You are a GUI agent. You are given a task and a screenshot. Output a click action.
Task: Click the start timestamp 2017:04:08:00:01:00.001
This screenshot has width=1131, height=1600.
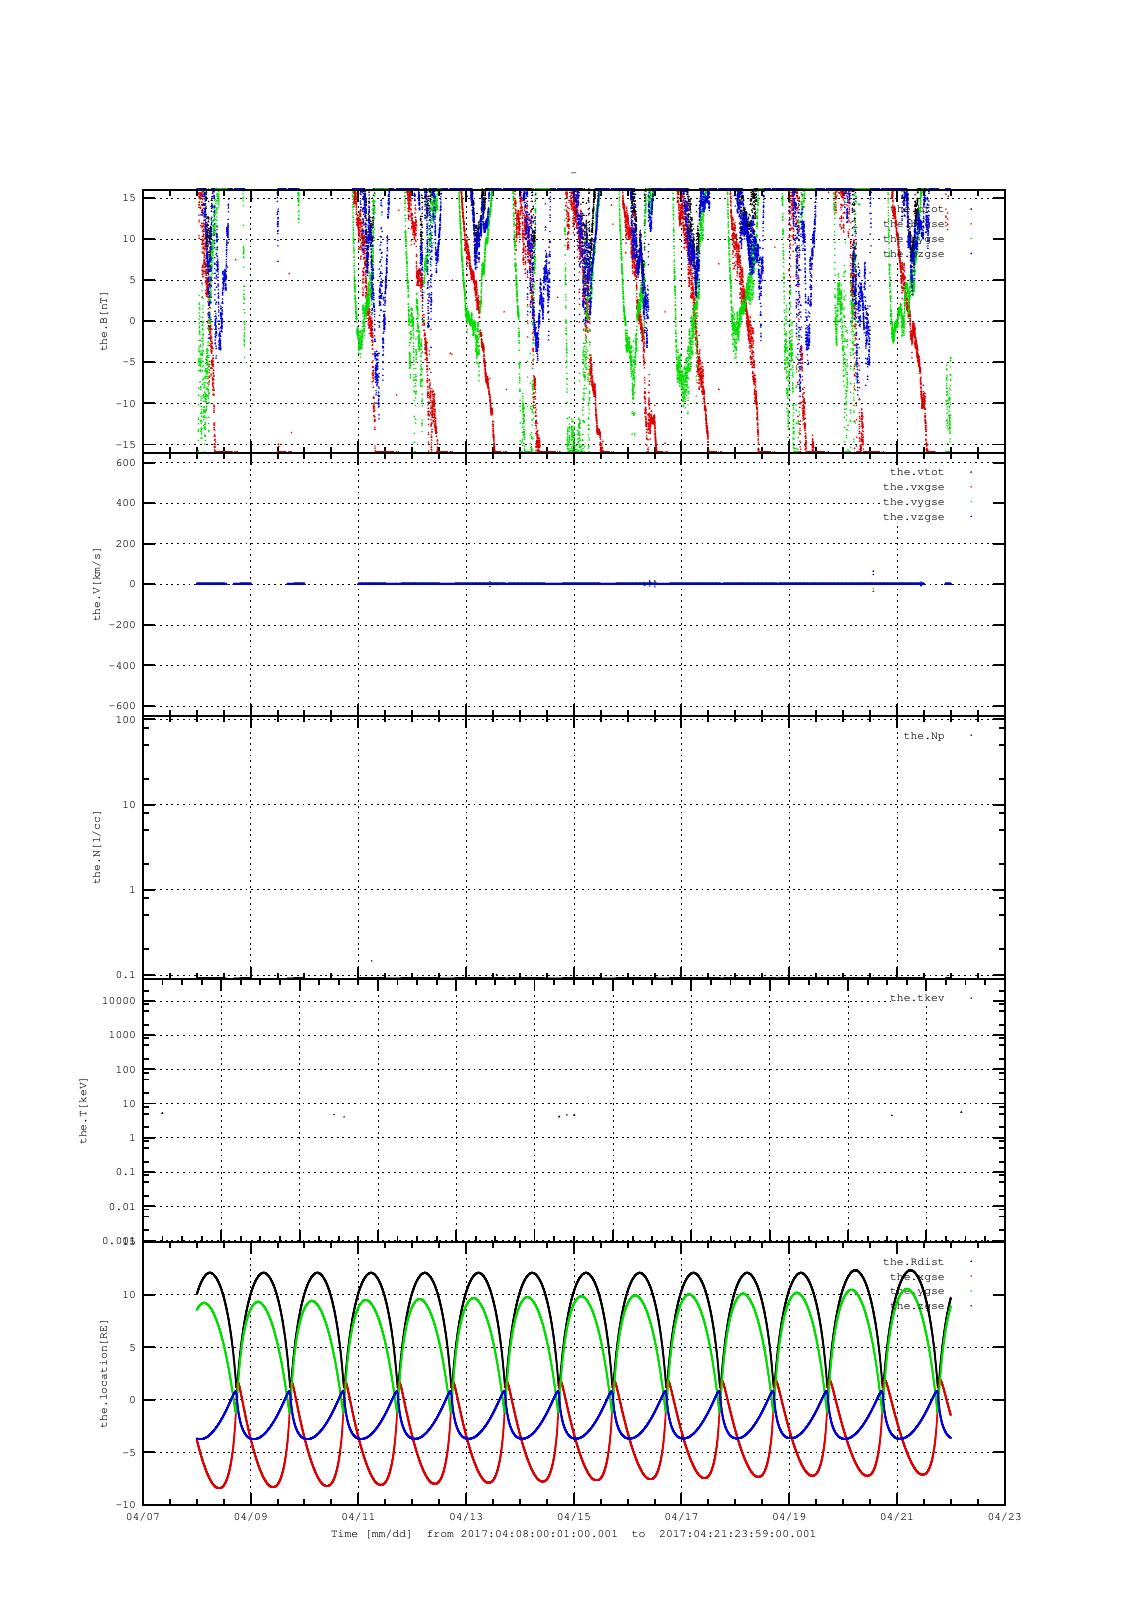click(539, 1533)
